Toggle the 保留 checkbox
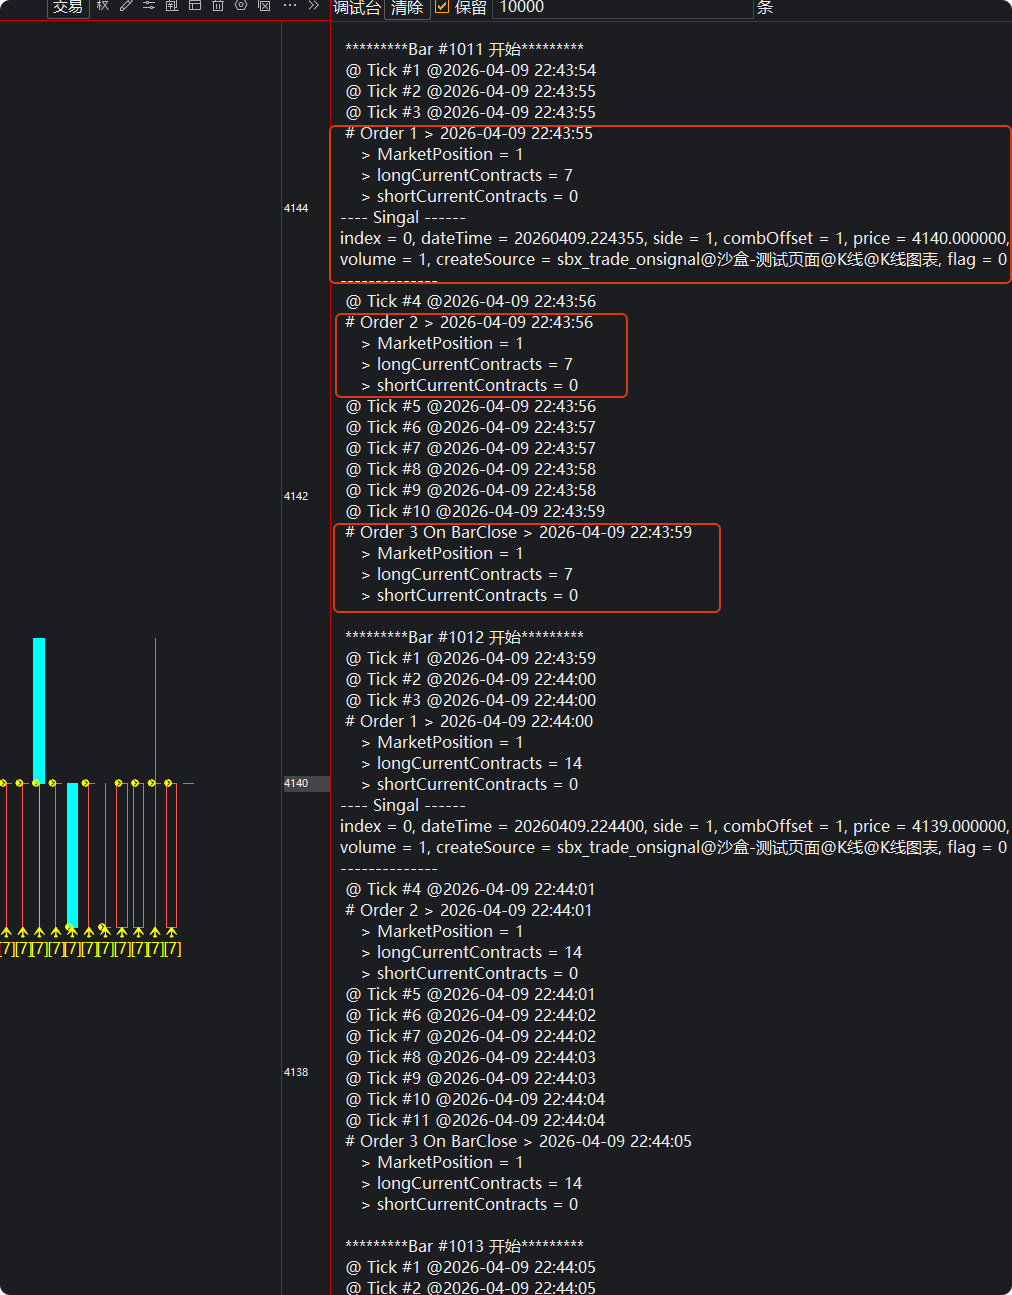The height and width of the screenshot is (1295, 1012). (x=442, y=7)
